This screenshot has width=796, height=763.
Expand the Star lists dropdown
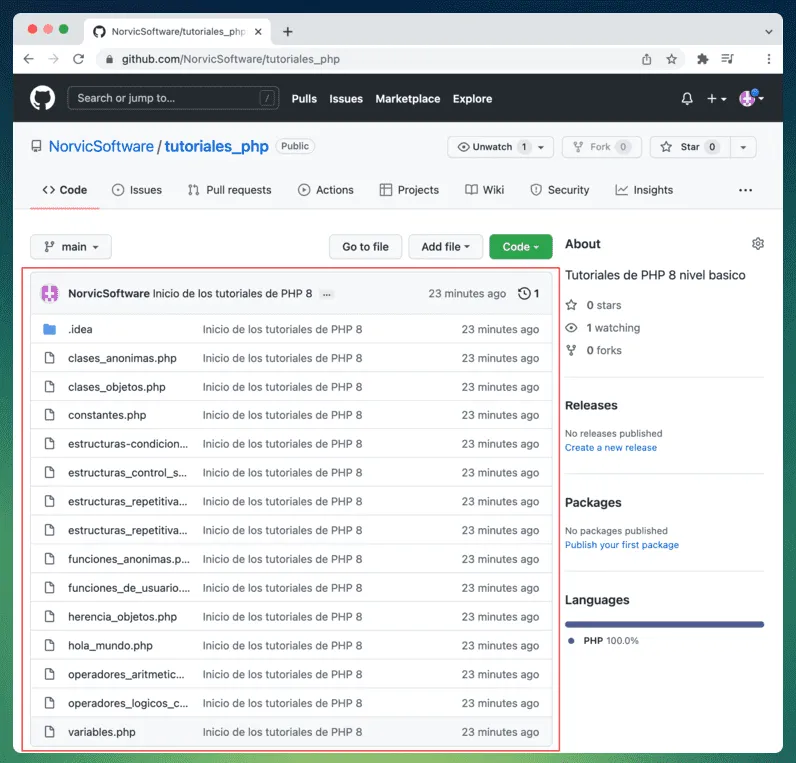coord(743,147)
